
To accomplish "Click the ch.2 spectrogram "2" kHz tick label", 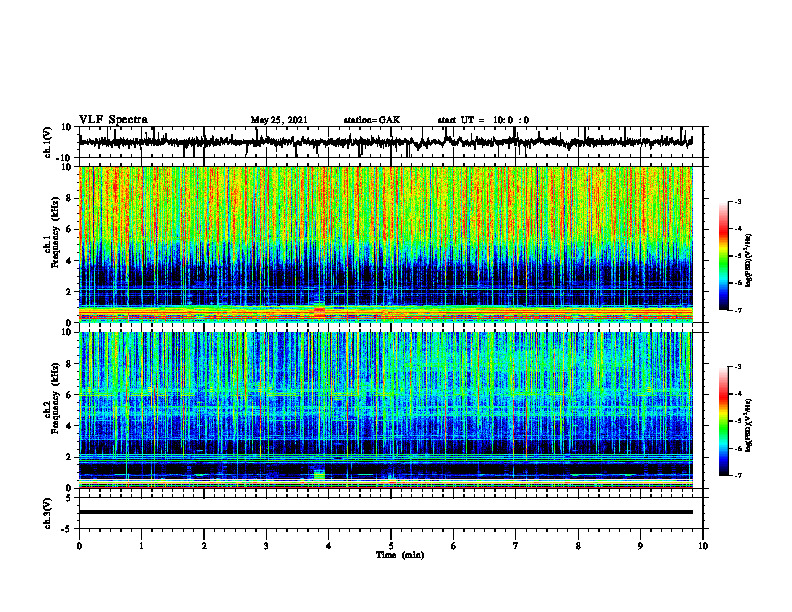I will coord(69,457).
